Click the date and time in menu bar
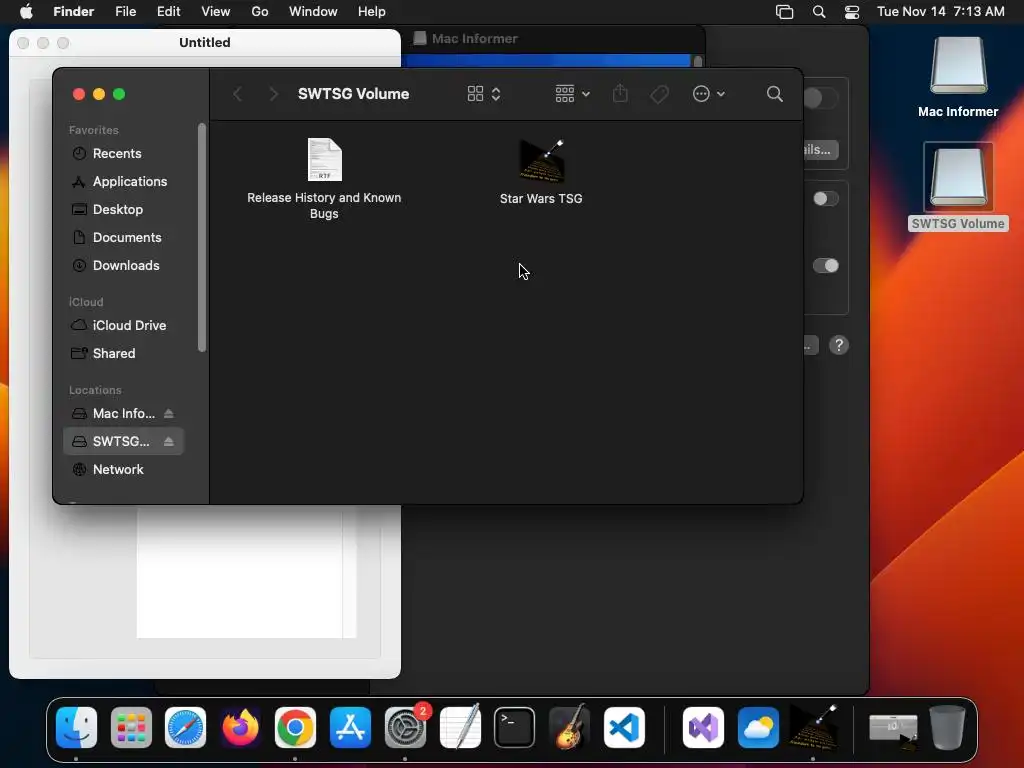The image size is (1024, 768). pyautogui.click(x=940, y=12)
